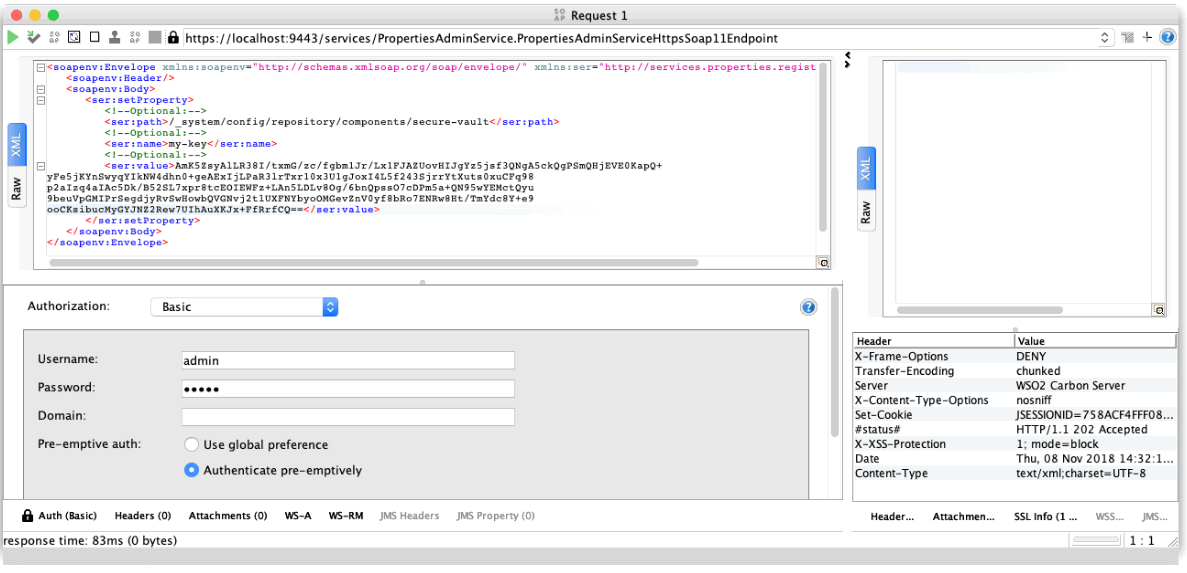The image size is (1187, 573).
Task: Collapse the soapenv:Envelope XML node
Action: click(x=40, y=68)
